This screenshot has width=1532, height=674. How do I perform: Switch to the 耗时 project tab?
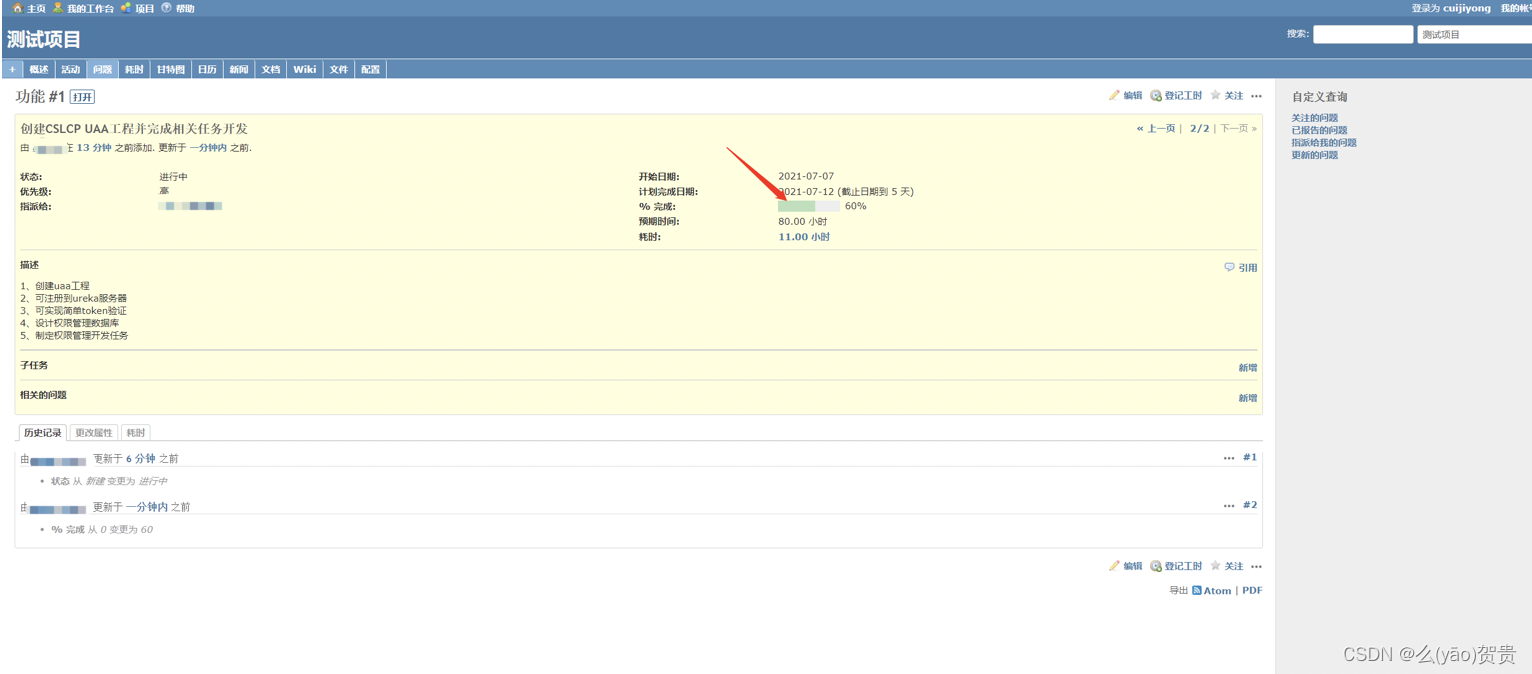pyautogui.click(x=134, y=69)
